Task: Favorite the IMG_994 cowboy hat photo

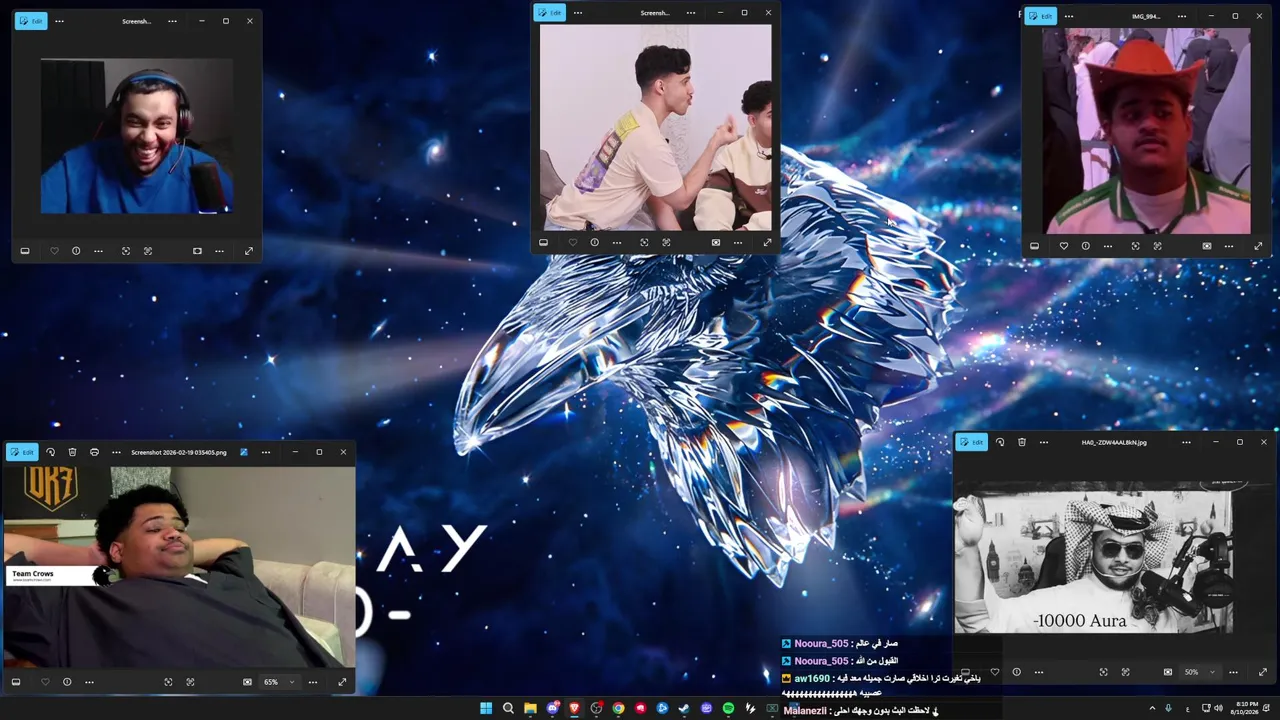Action: pos(1063,246)
